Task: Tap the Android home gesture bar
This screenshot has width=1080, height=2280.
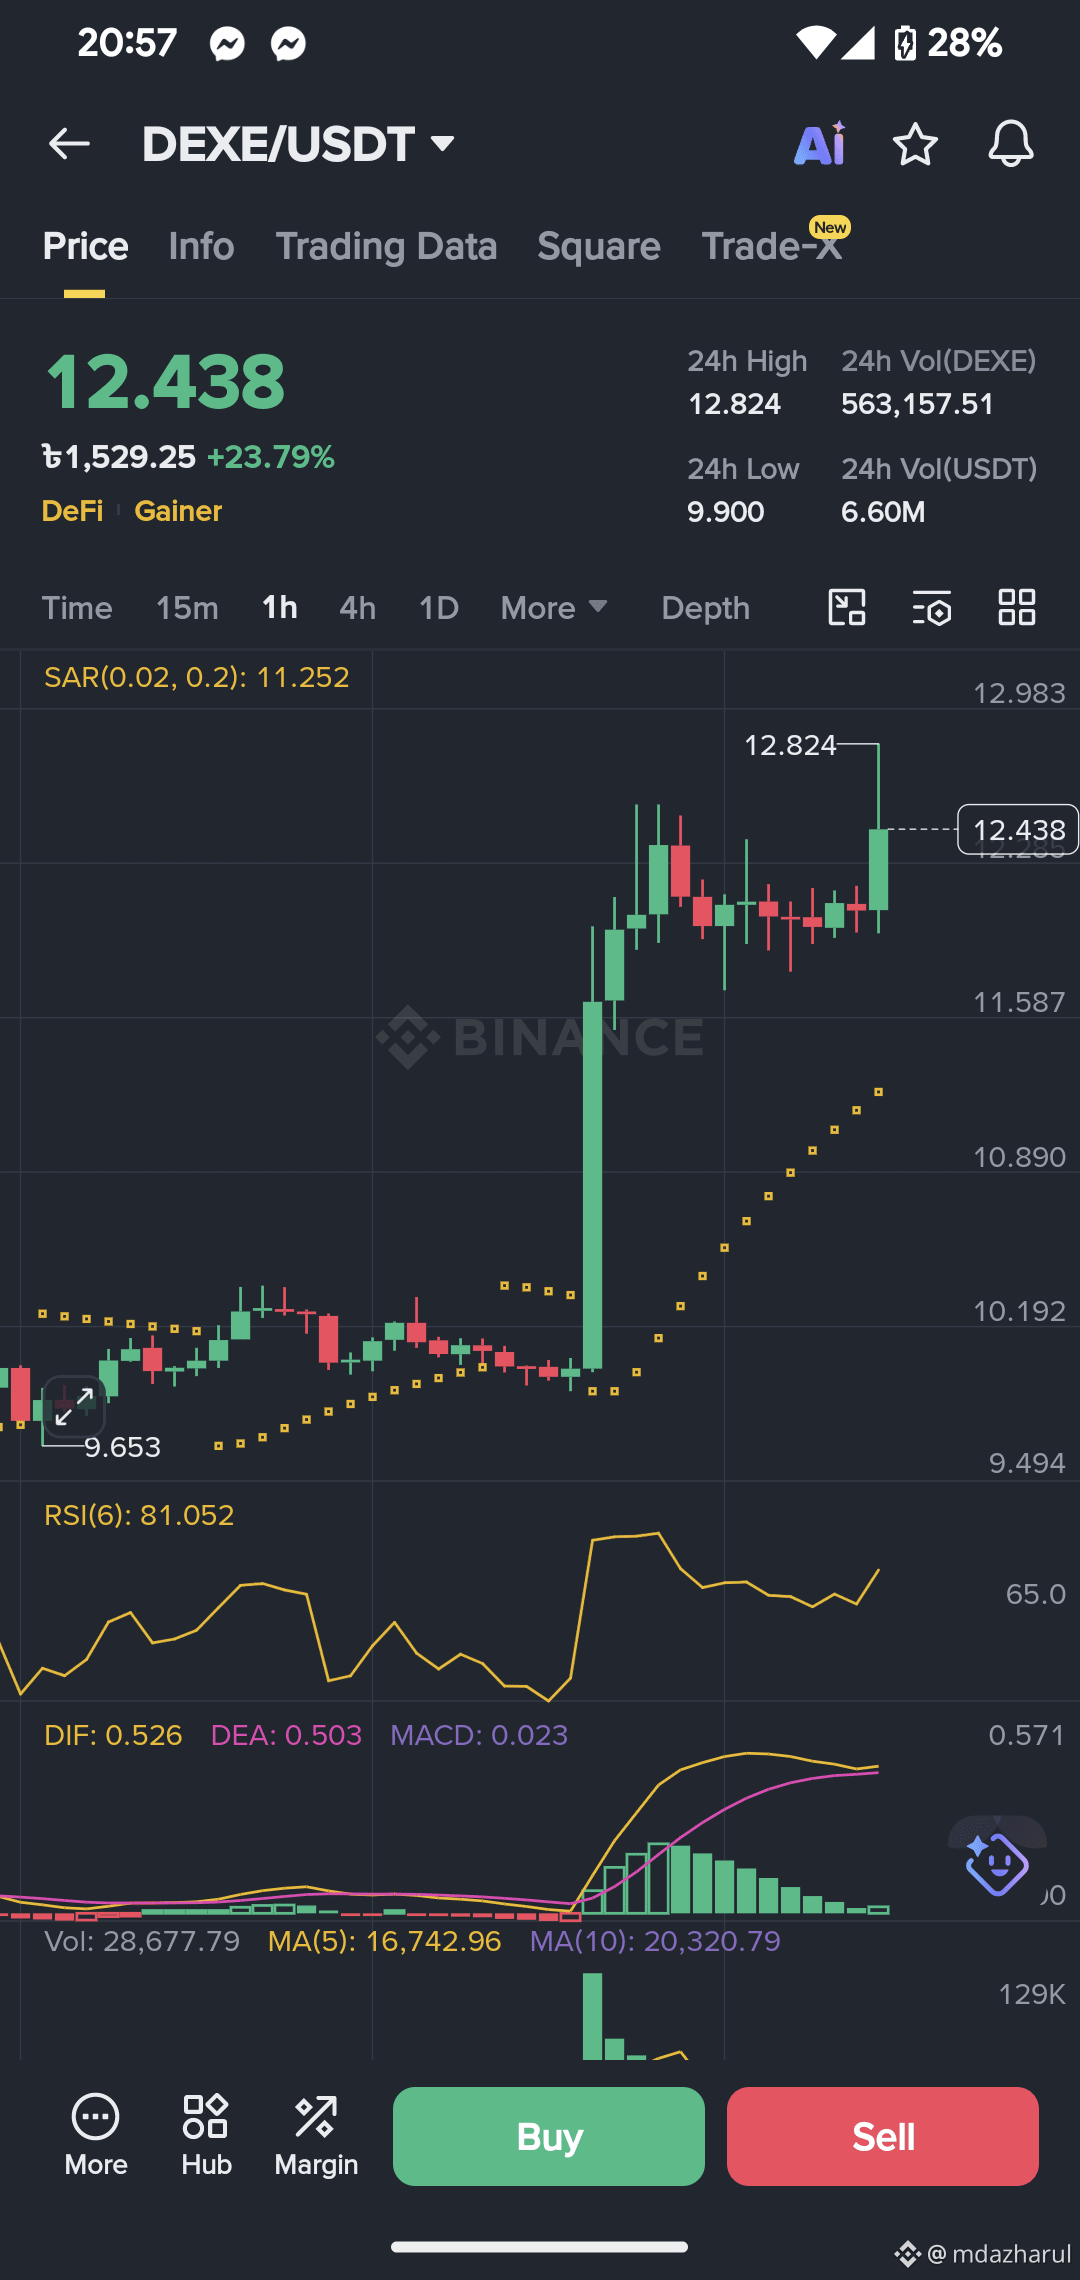Action: pyautogui.click(x=540, y=2247)
